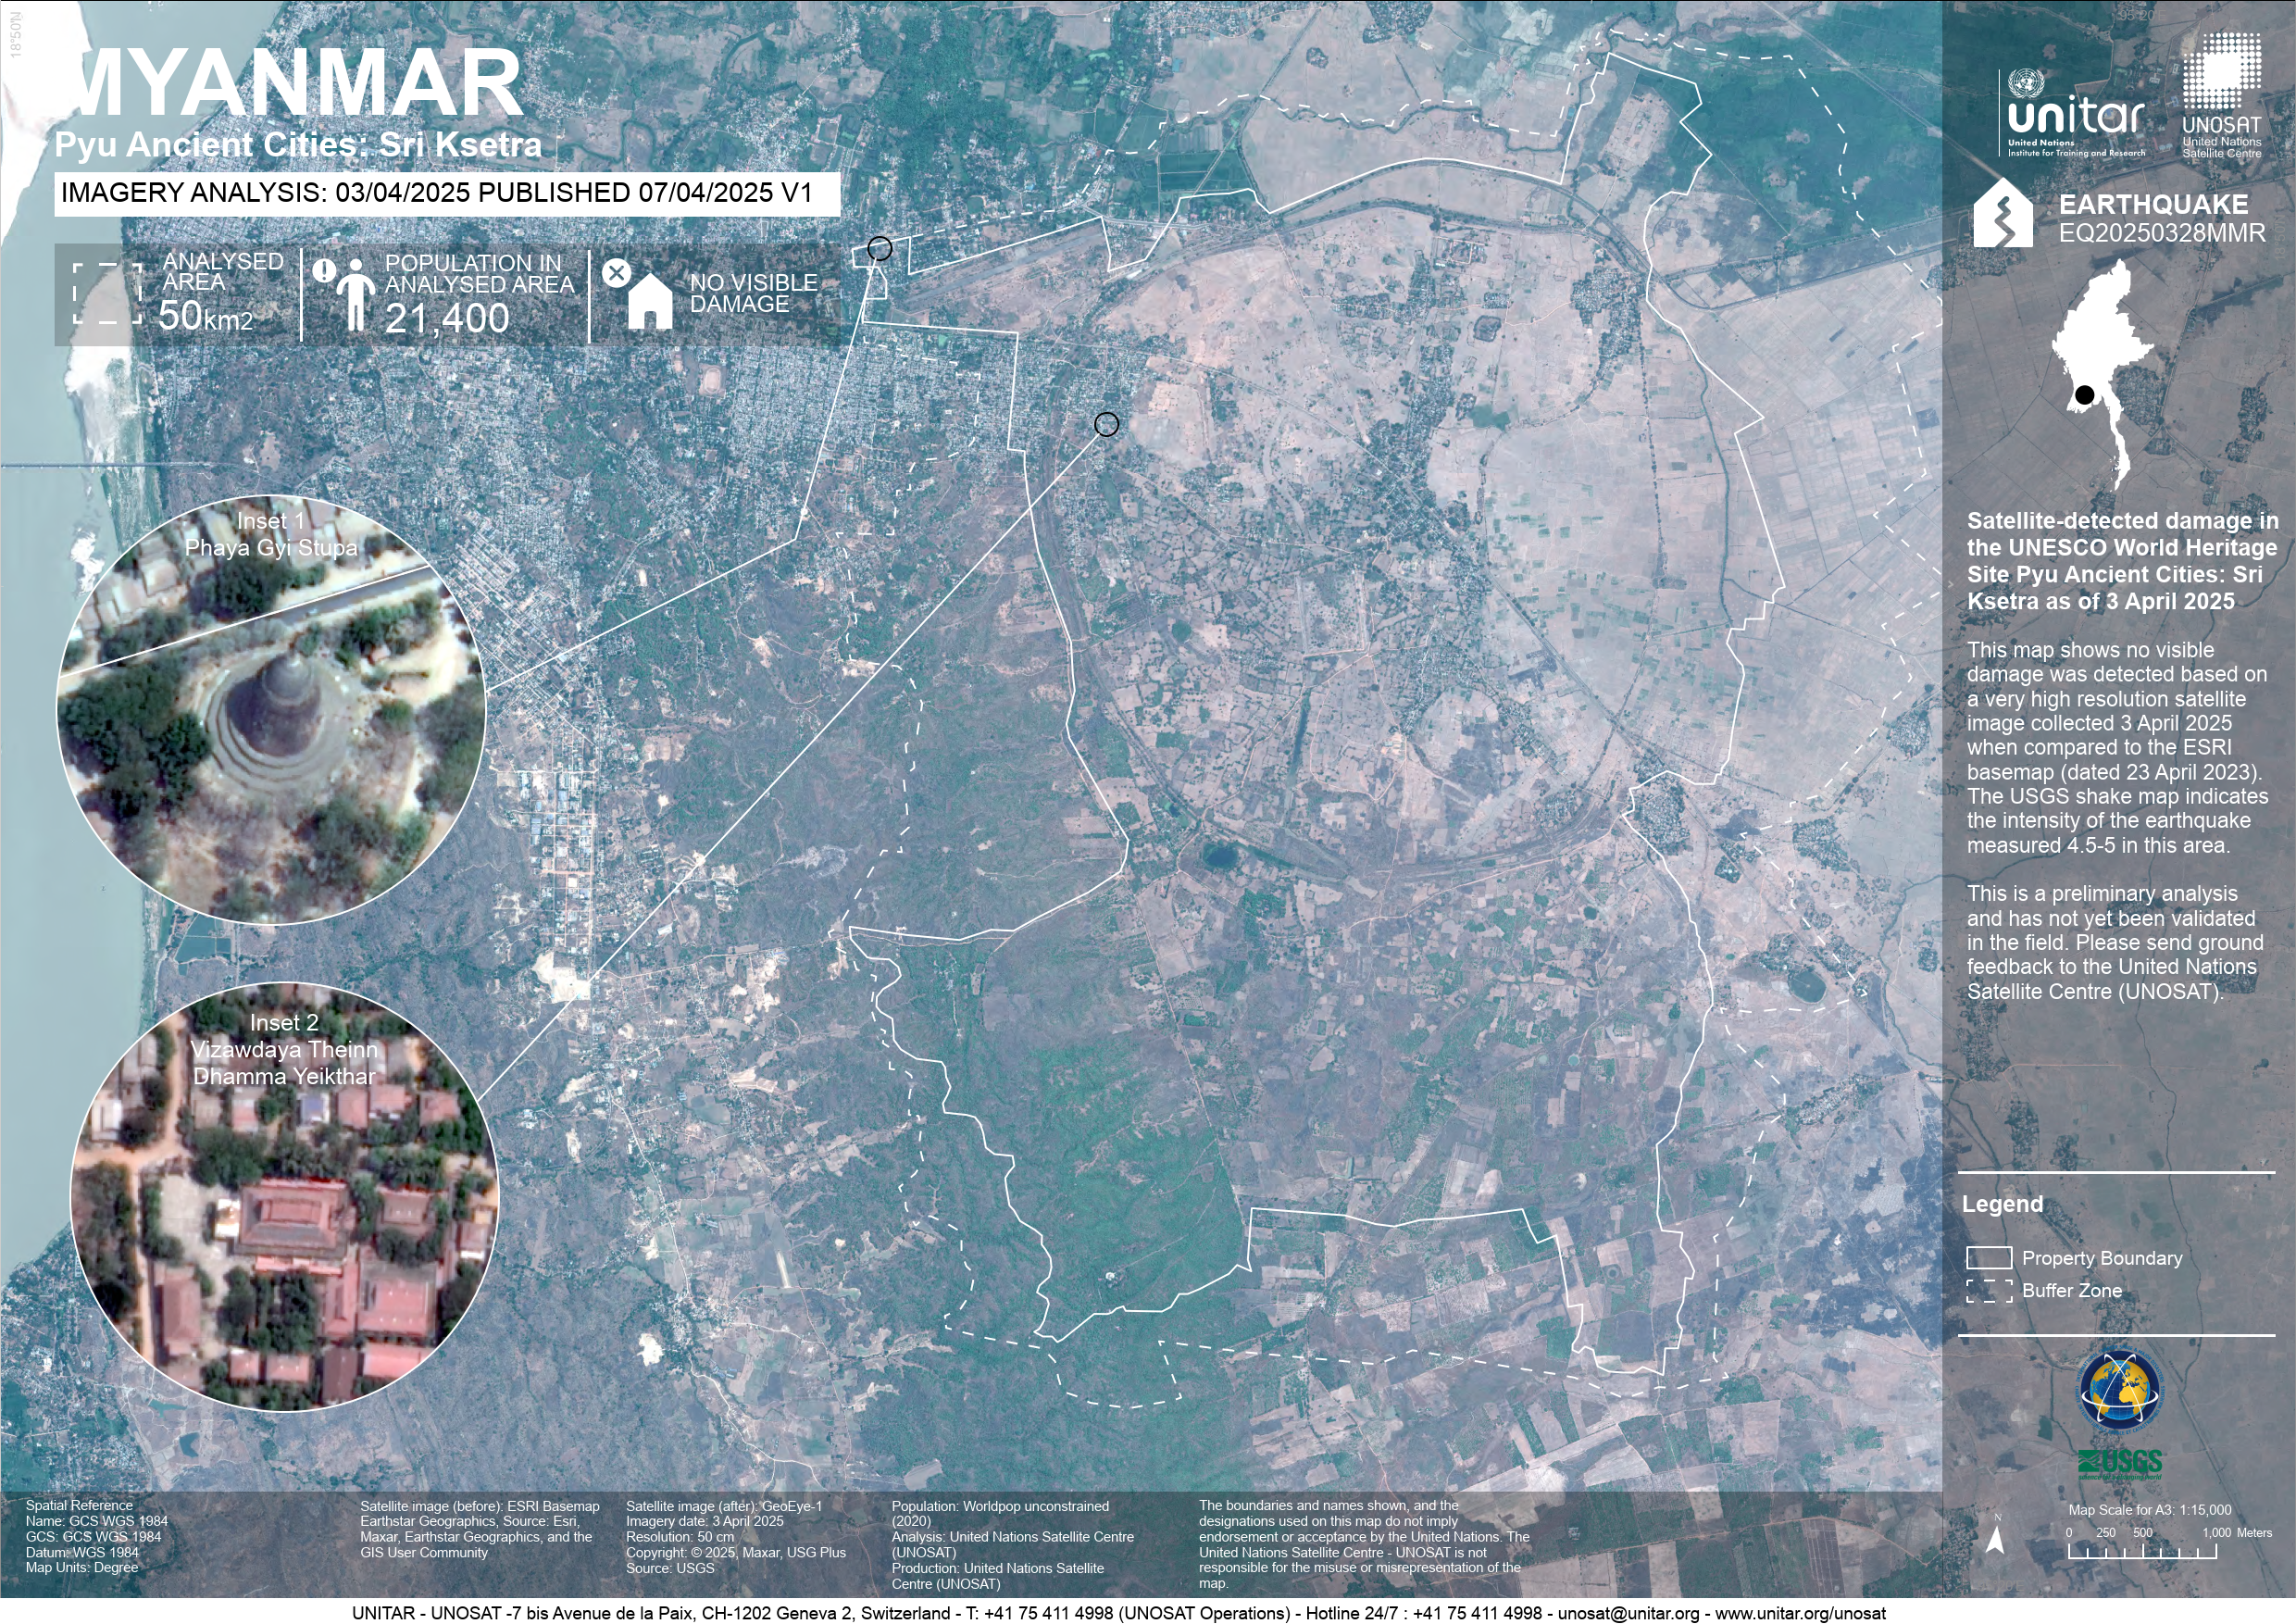Click the Property Boundary legend symbol
Image resolution: width=2296 pixels, height=1624 pixels.
1989,1258
